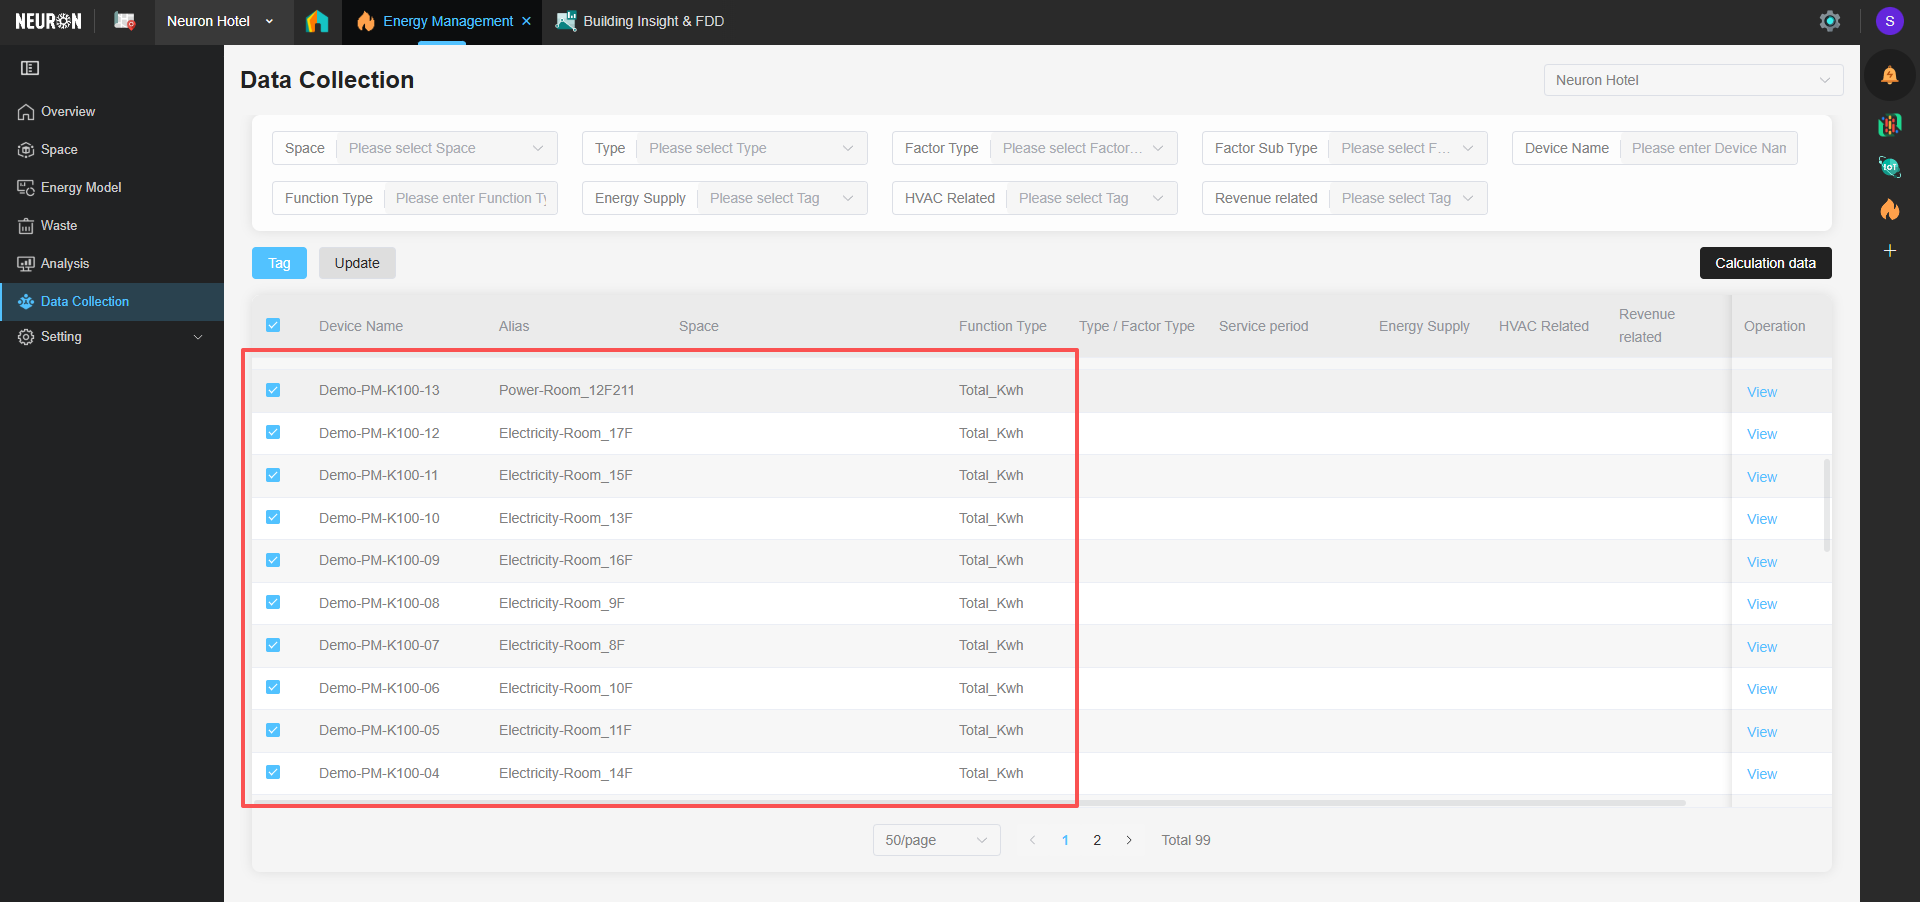Open the Space filter dropdown

tap(445, 148)
